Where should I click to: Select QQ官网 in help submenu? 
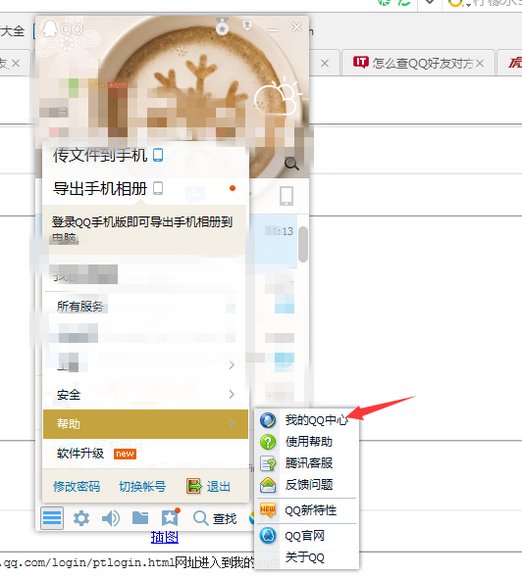(307, 535)
